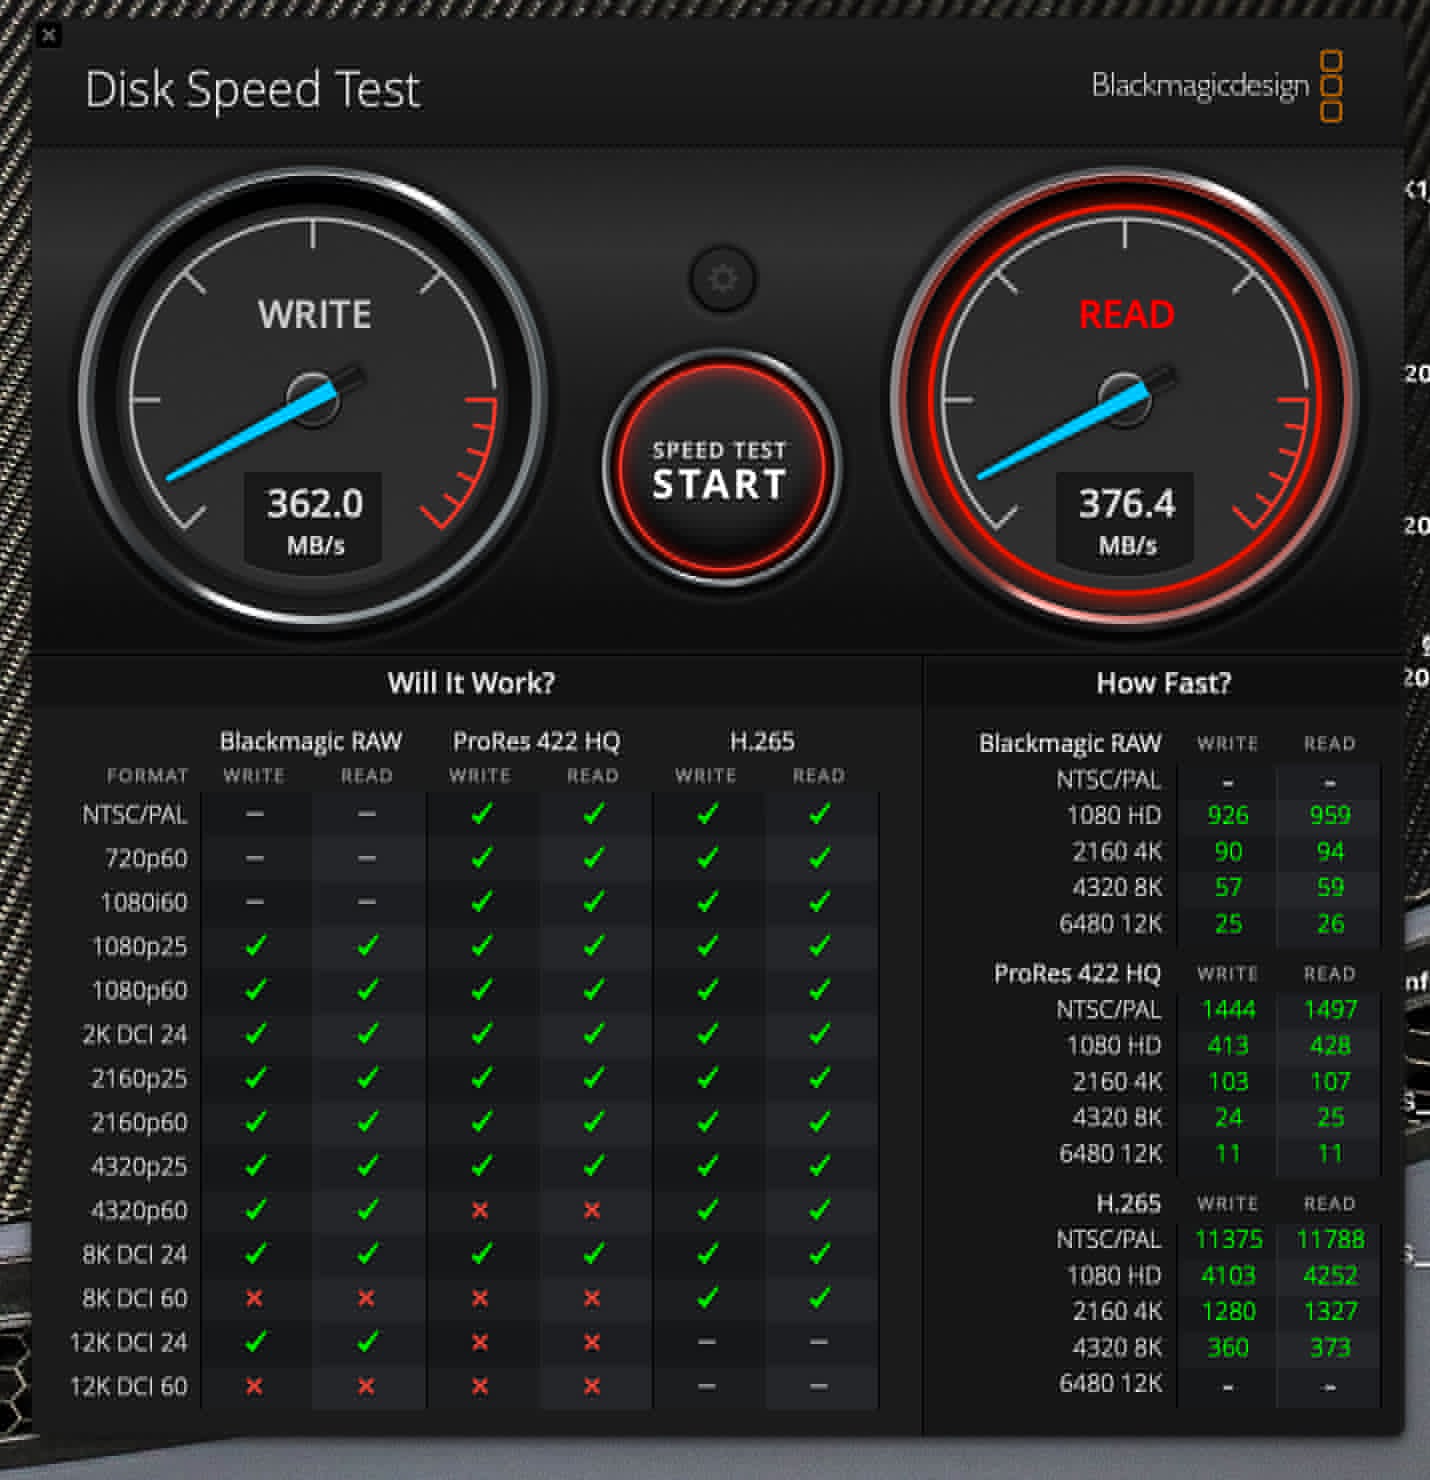The width and height of the screenshot is (1430, 1480).
Task: Select Blackmagic RAW 4320 8K read value 59
Action: pos(1330,887)
